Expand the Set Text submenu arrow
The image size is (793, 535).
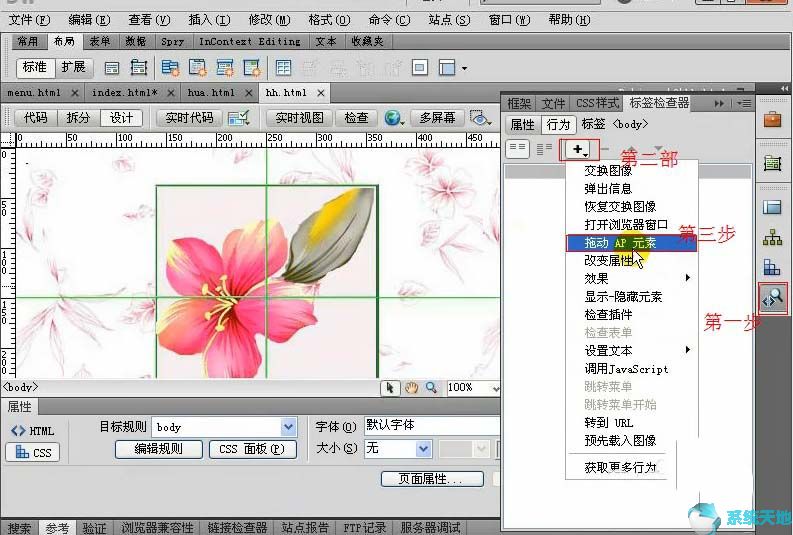click(687, 349)
